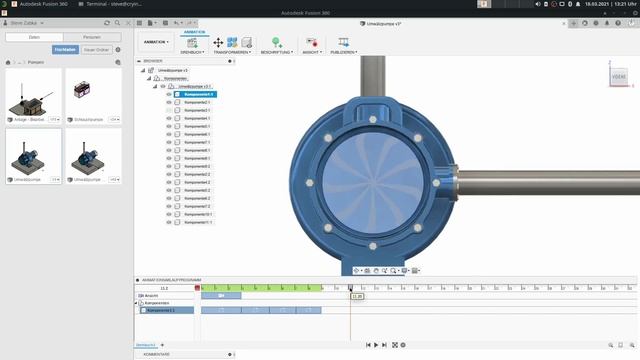Switch to the Daten tab
This screenshot has height=360, width=640.
point(34,37)
